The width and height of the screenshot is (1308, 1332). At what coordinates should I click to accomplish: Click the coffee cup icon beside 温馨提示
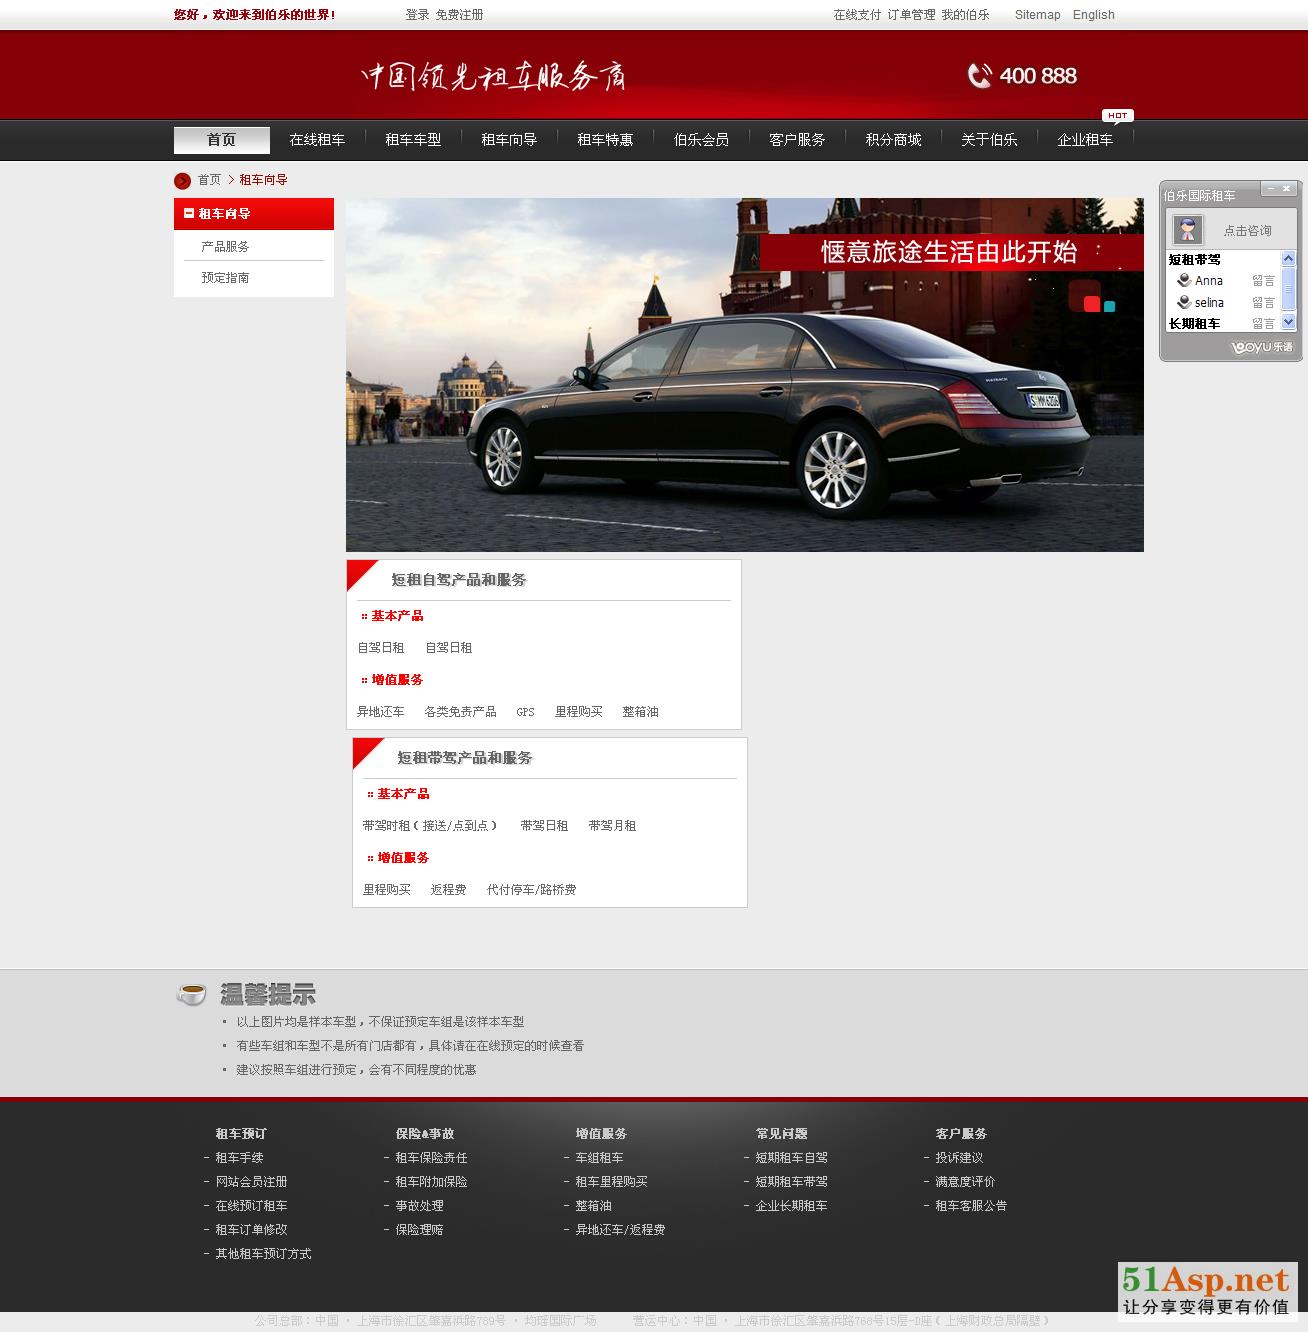click(x=191, y=994)
